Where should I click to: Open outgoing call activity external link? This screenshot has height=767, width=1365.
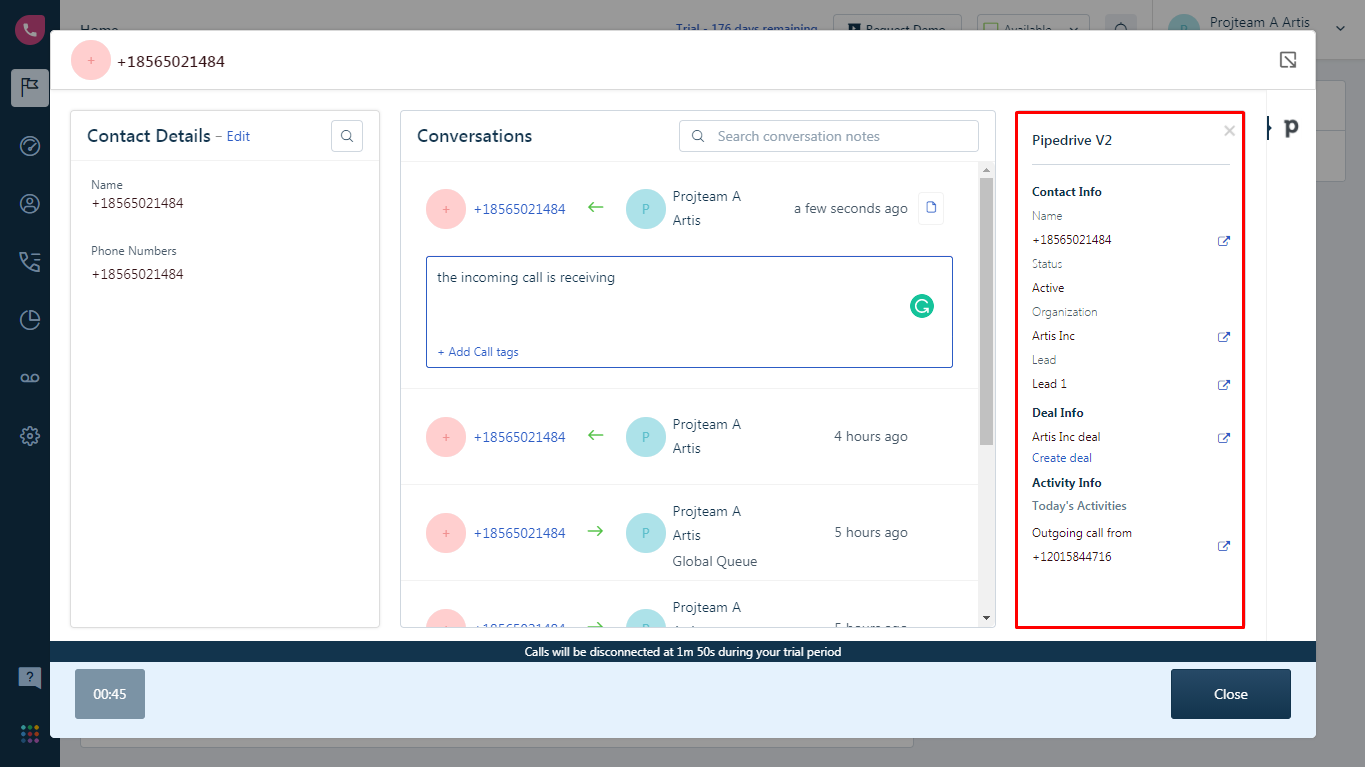tap(1223, 546)
